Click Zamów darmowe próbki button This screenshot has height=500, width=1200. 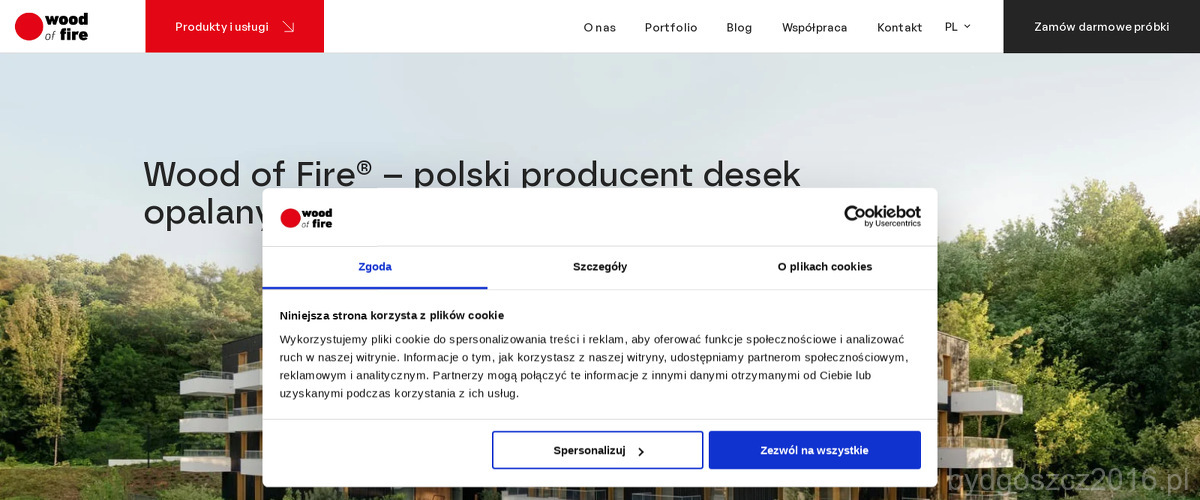click(1101, 26)
